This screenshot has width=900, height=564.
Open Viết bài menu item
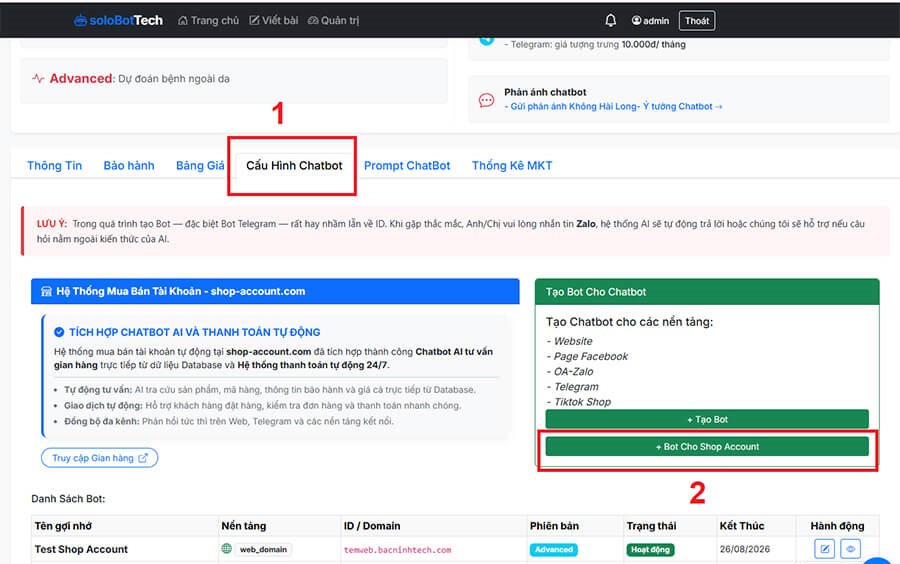pyautogui.click(x=274, y=21)
